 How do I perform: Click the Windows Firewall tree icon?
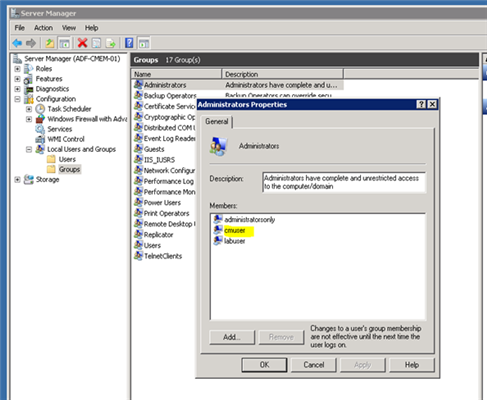click(40, 119)
